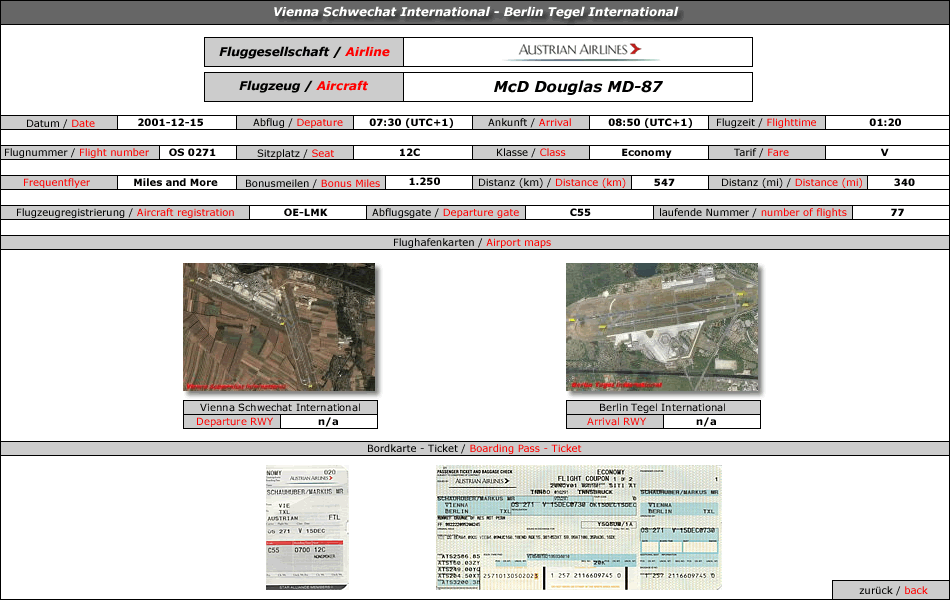The image size is (950, 600).
Task: Click the Flughafenkarten / Airport maps heading
Action: click(472, 242)
